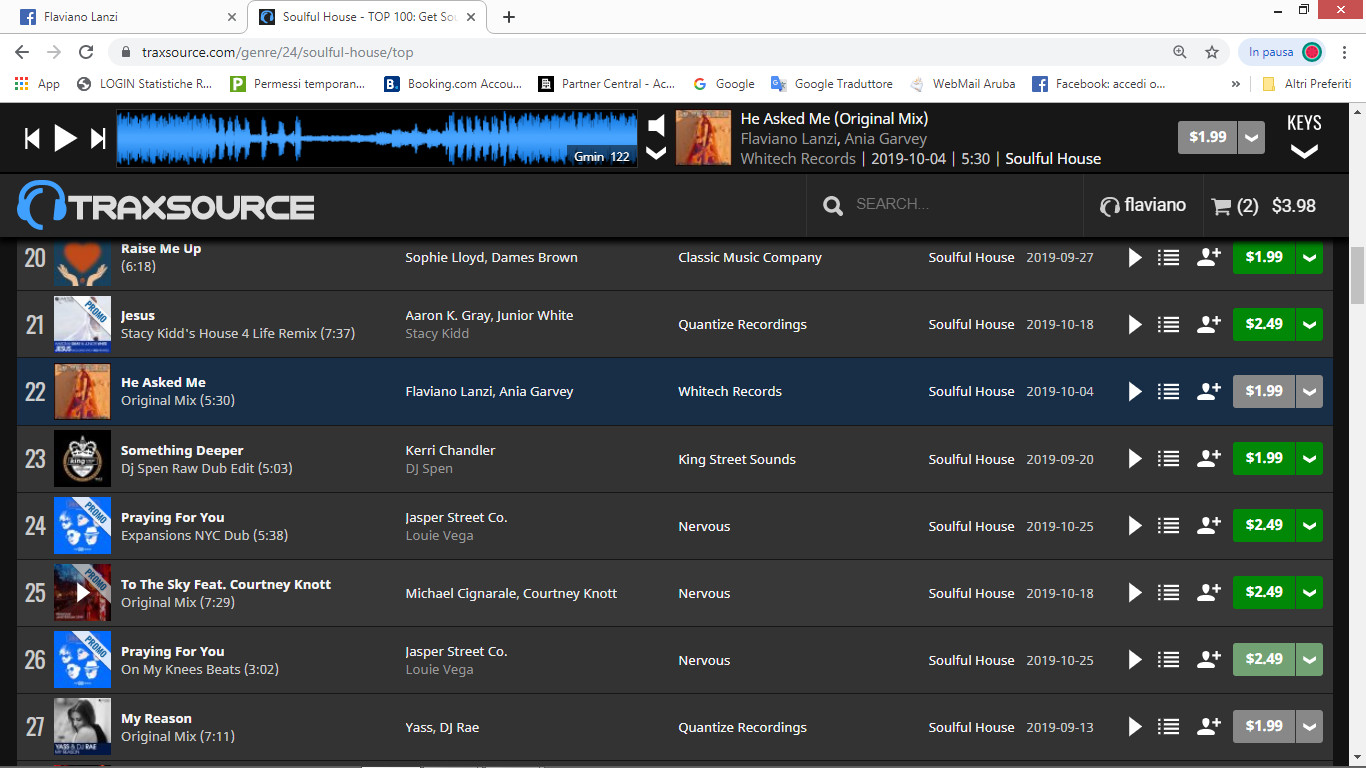
Task: Open King Street Sounds label page
Action: (737, 460)
